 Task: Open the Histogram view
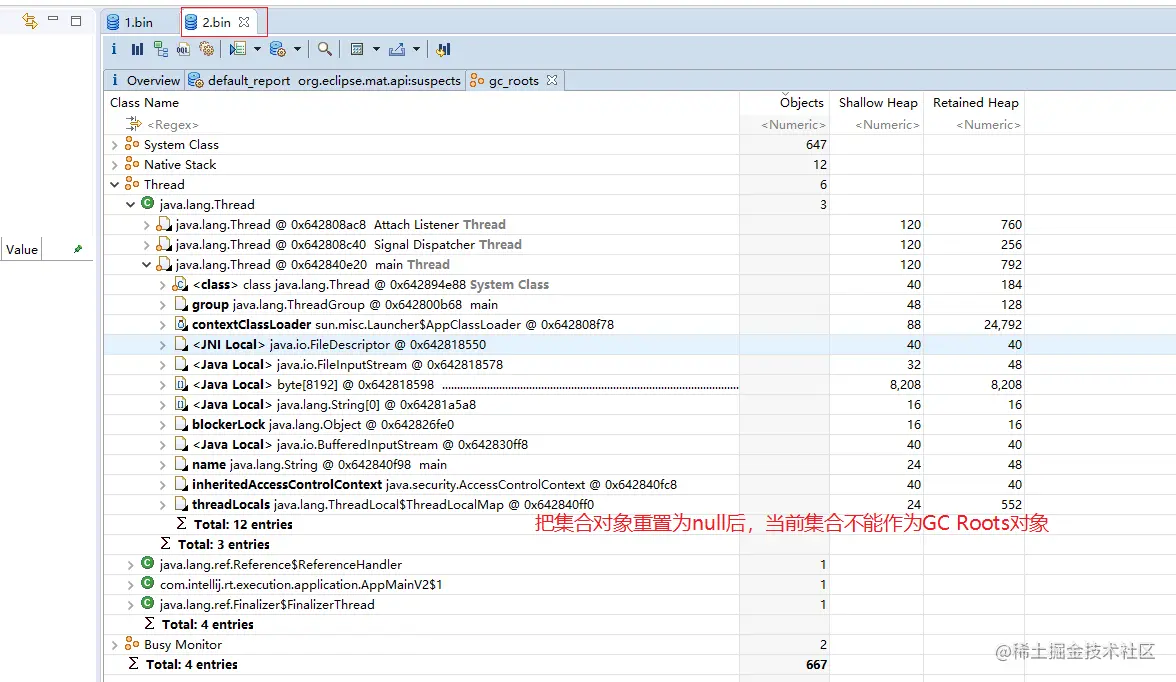pyautogui.click(x=137, y=49)
